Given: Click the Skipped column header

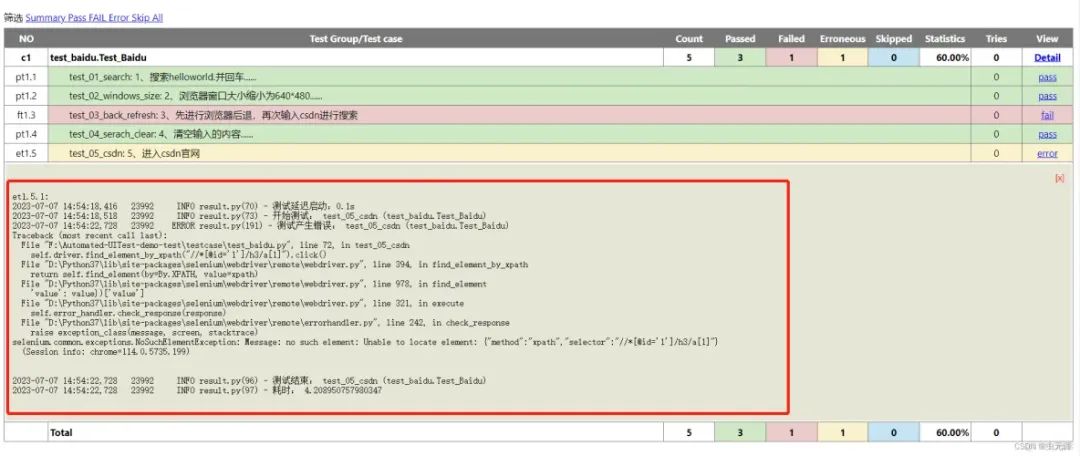Looking at the screenshot, I should [x=894, y=39].
